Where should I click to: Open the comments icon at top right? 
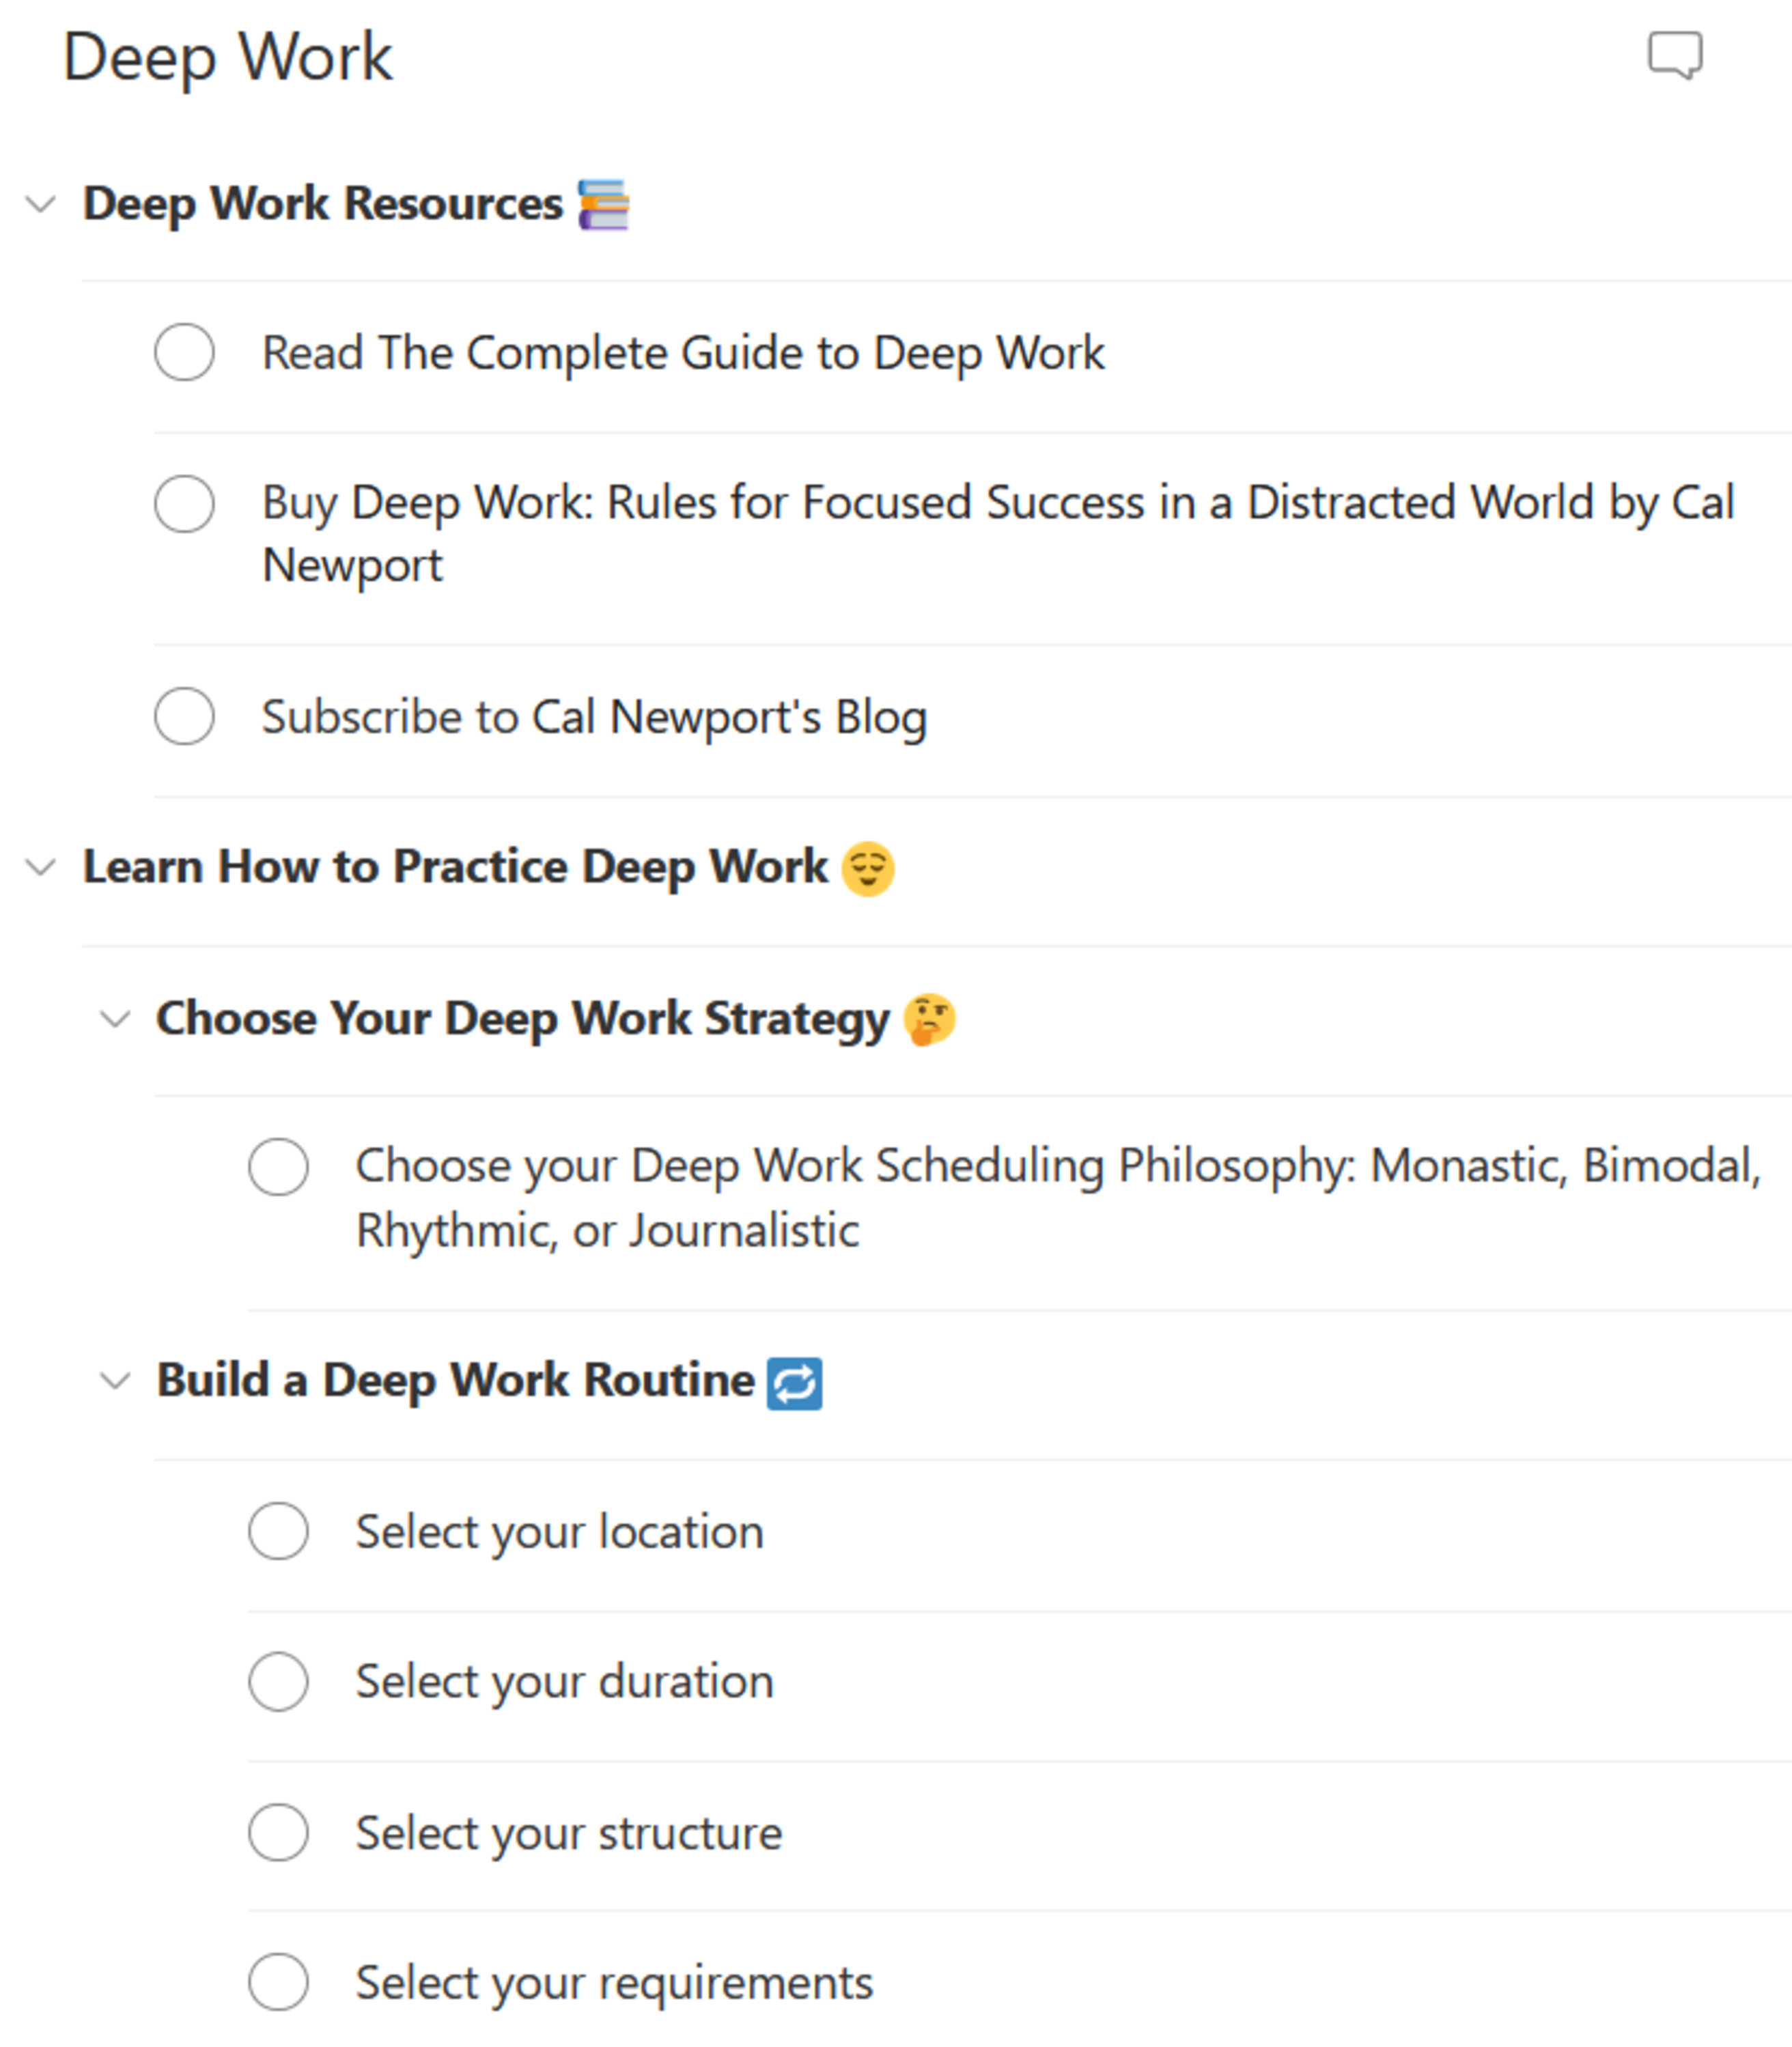[1677, 55]
